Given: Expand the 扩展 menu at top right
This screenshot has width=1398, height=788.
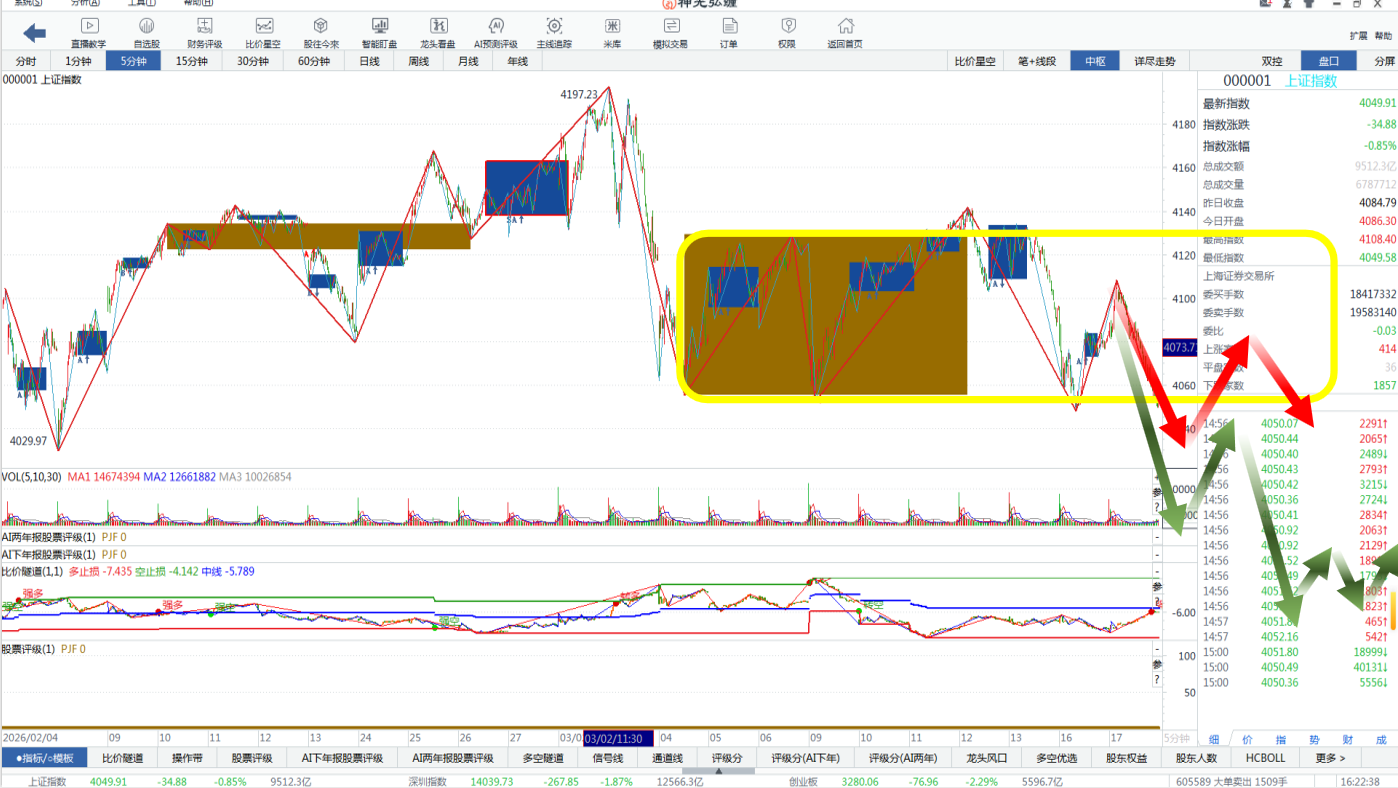Looking at the screenshot, I should (x=1358, y=36).
